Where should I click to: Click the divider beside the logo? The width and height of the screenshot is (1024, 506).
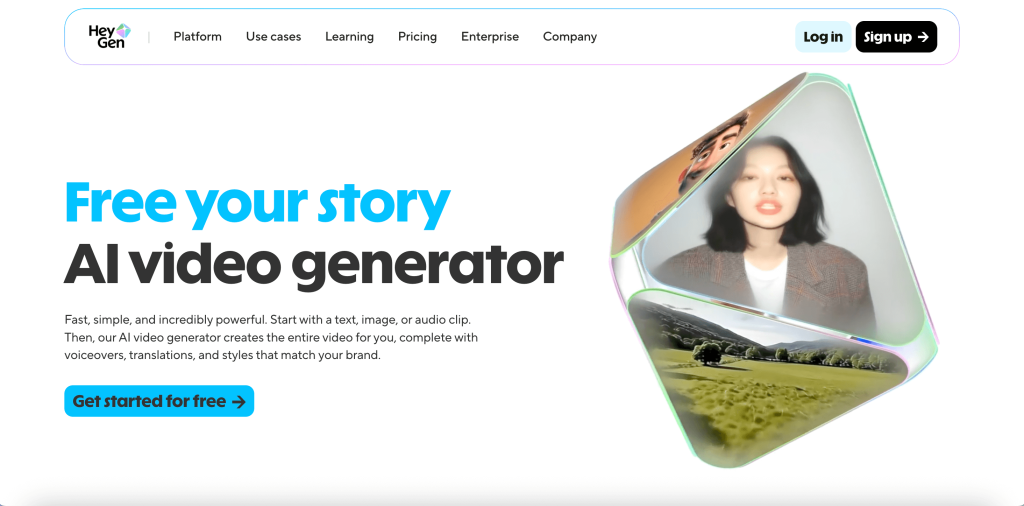tap(149, 37)
